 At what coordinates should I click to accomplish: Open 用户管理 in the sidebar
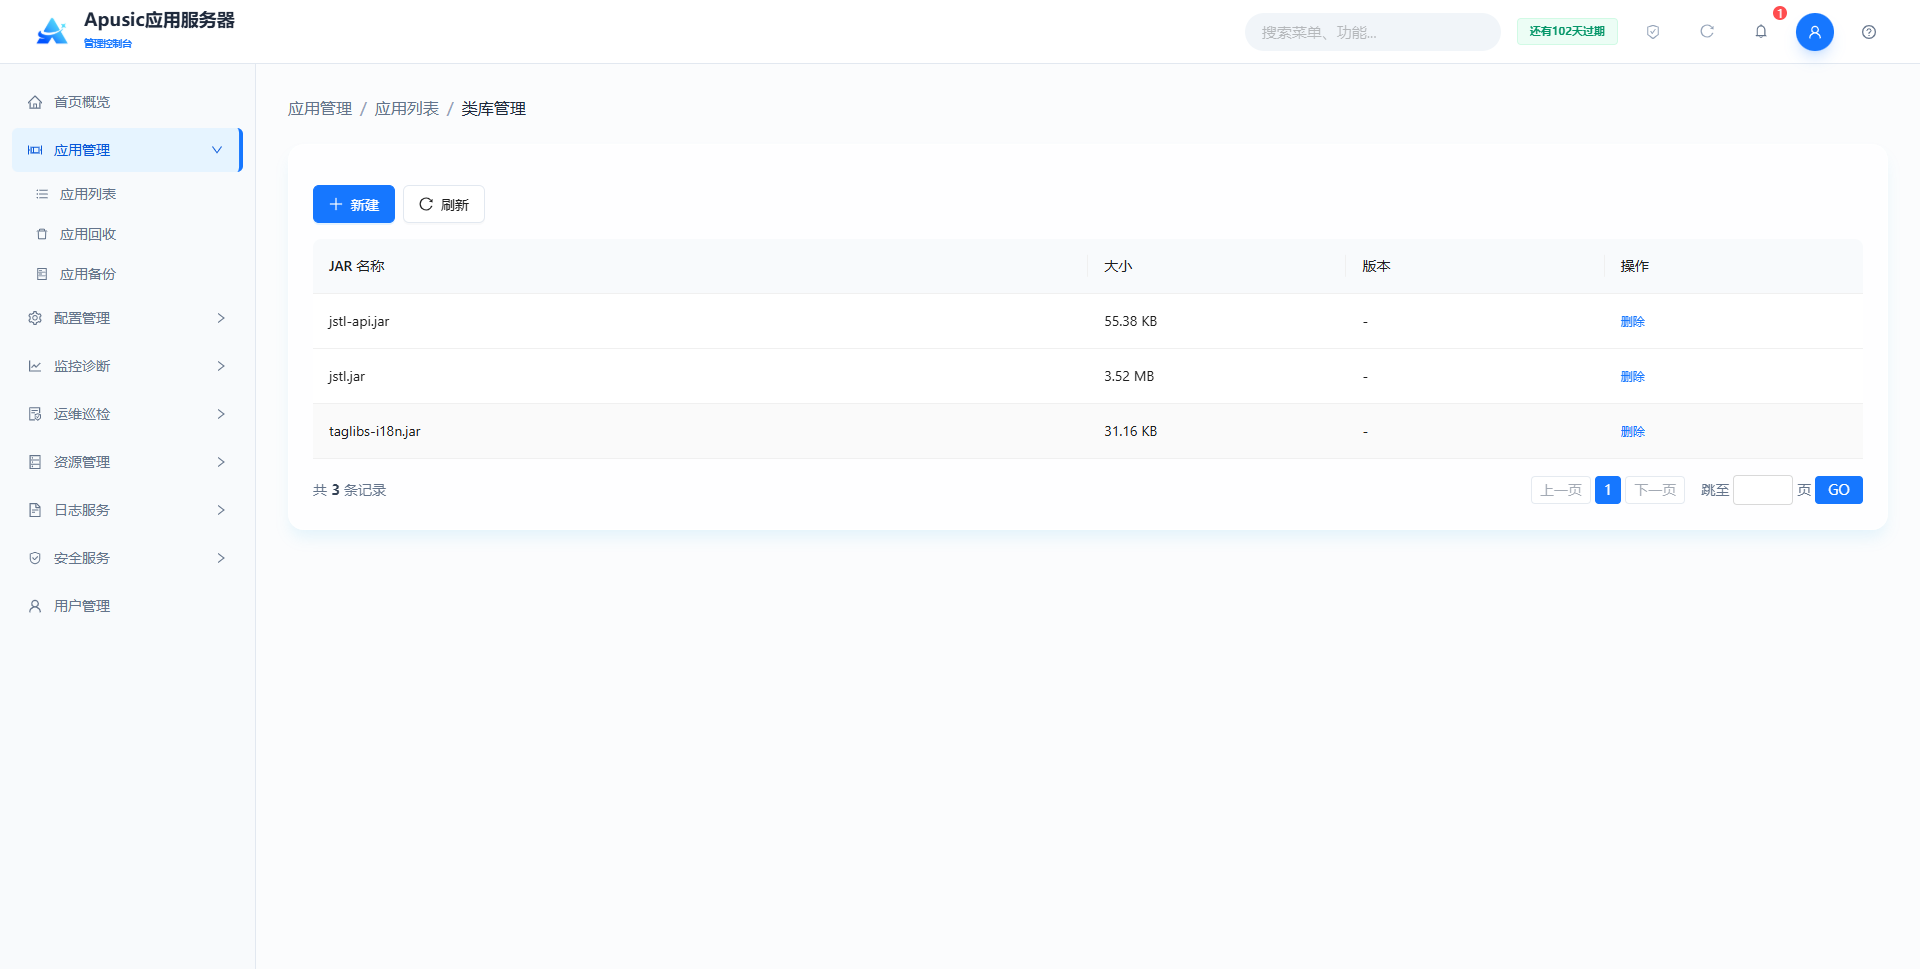pyautogui.click(x=128, y=606)
